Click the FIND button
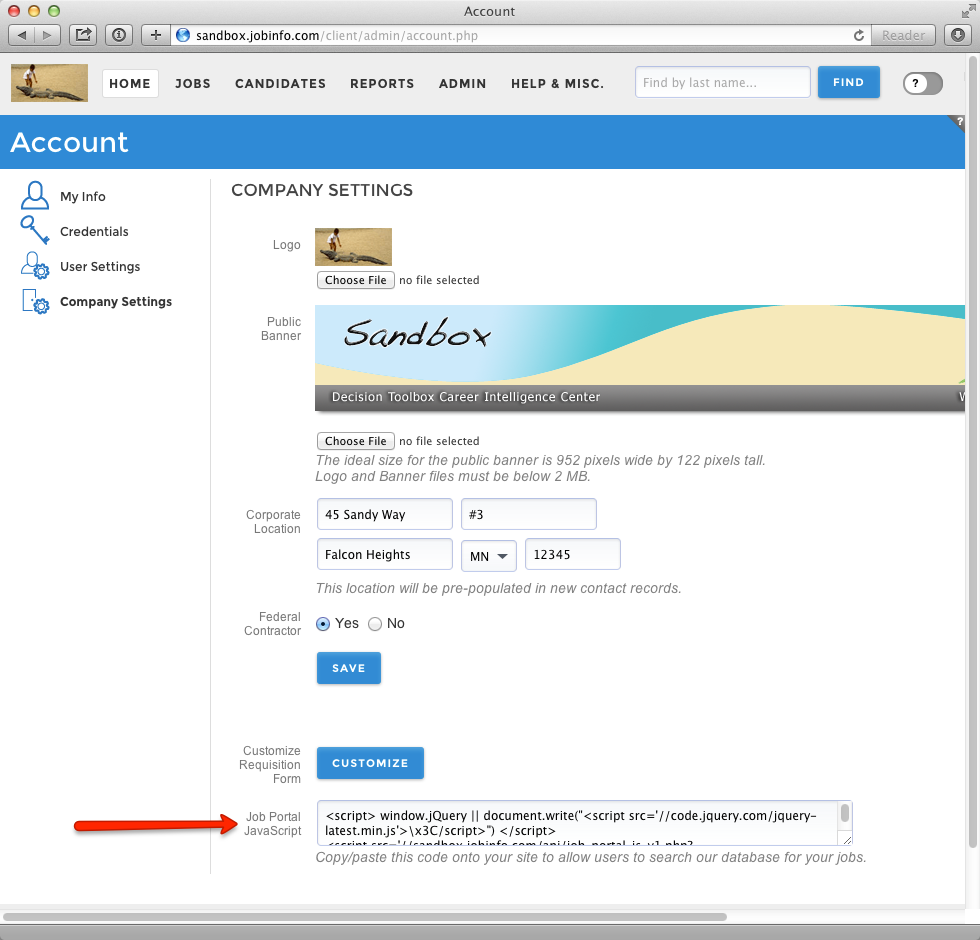980x940 pixels. (x=849, y=82)
